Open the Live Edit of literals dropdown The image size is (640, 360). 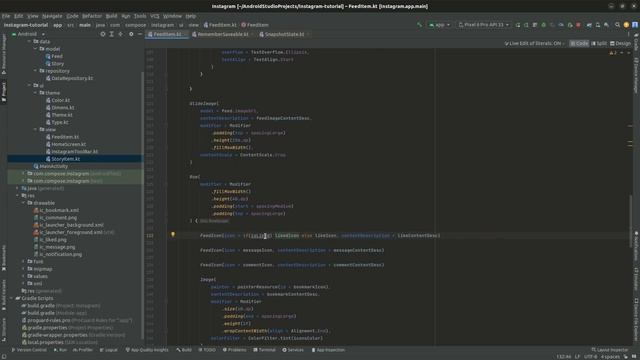(x=534, y=43)
